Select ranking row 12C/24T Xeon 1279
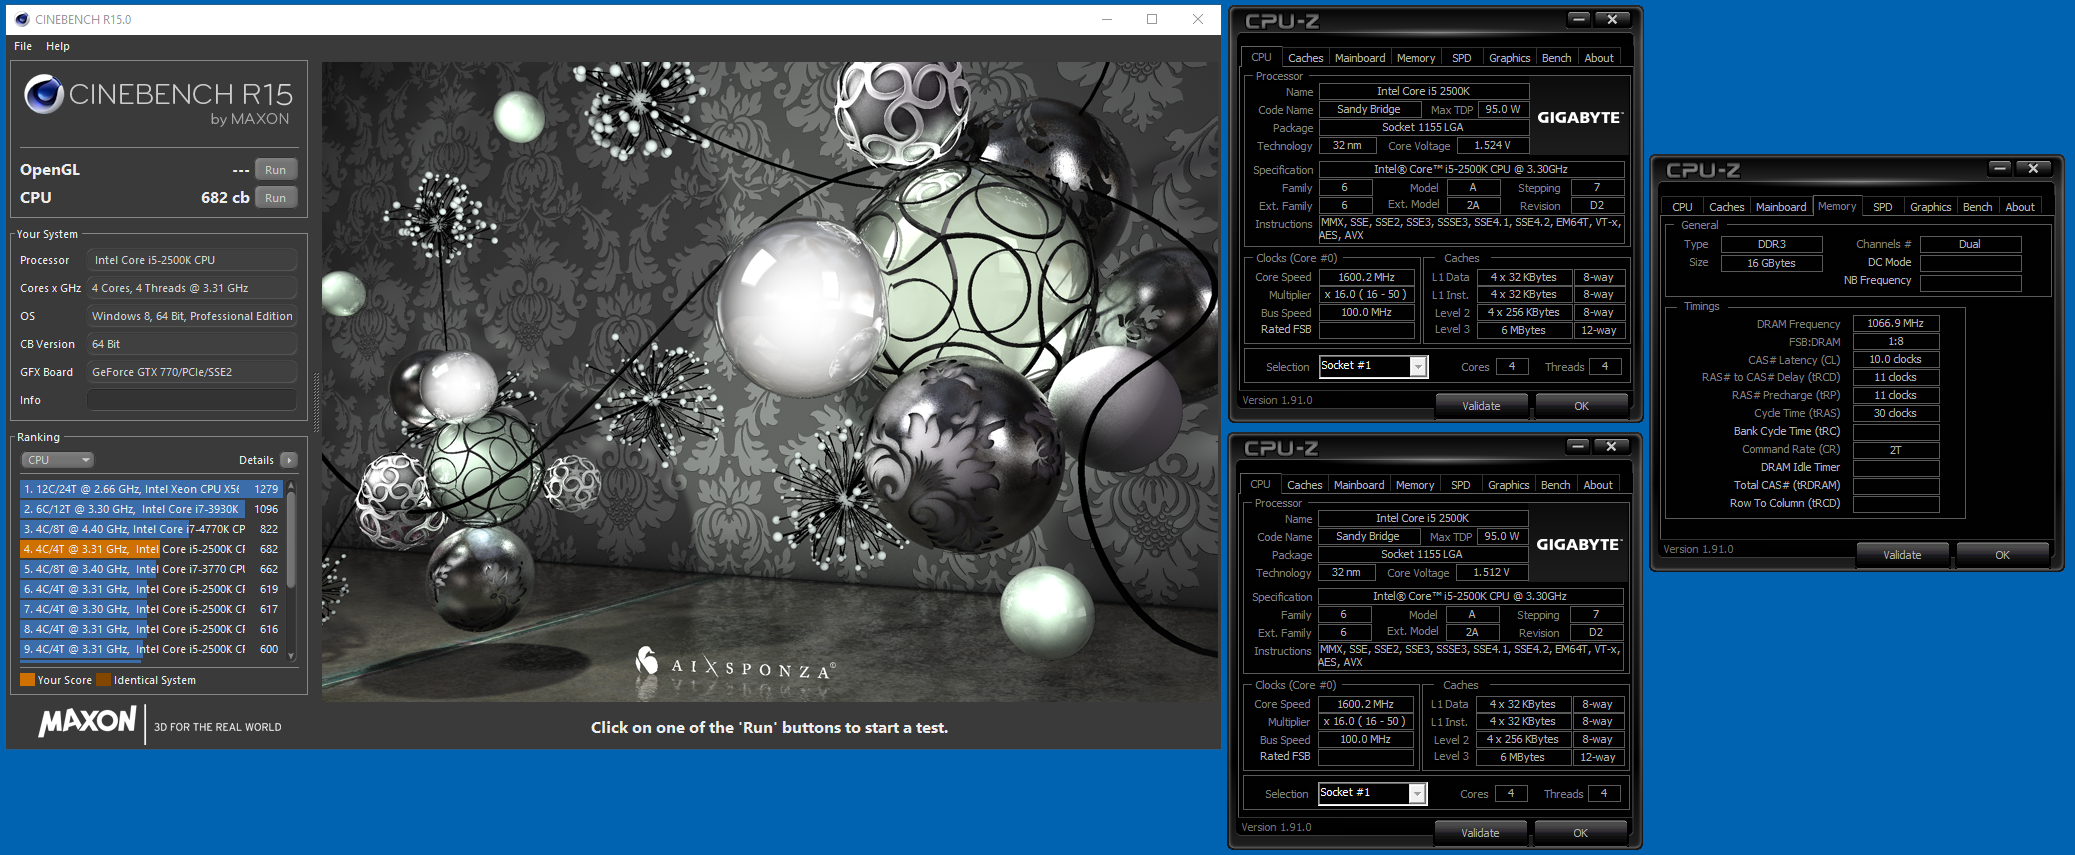 (x=151, y=489)
